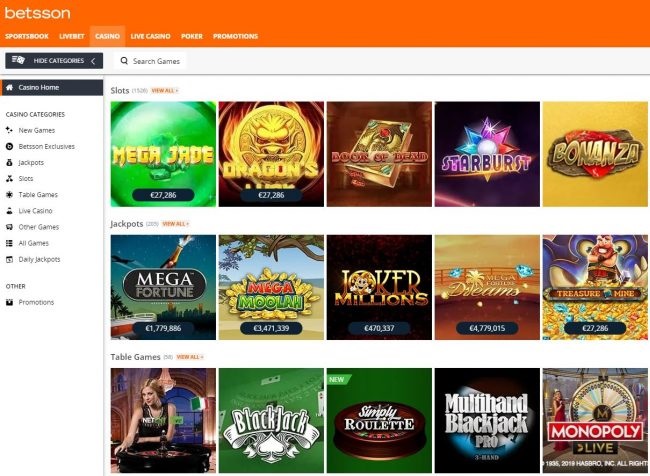The image size is (650, 476).
Task: Open the Daily Jackpots category
Action: [39, 259]
